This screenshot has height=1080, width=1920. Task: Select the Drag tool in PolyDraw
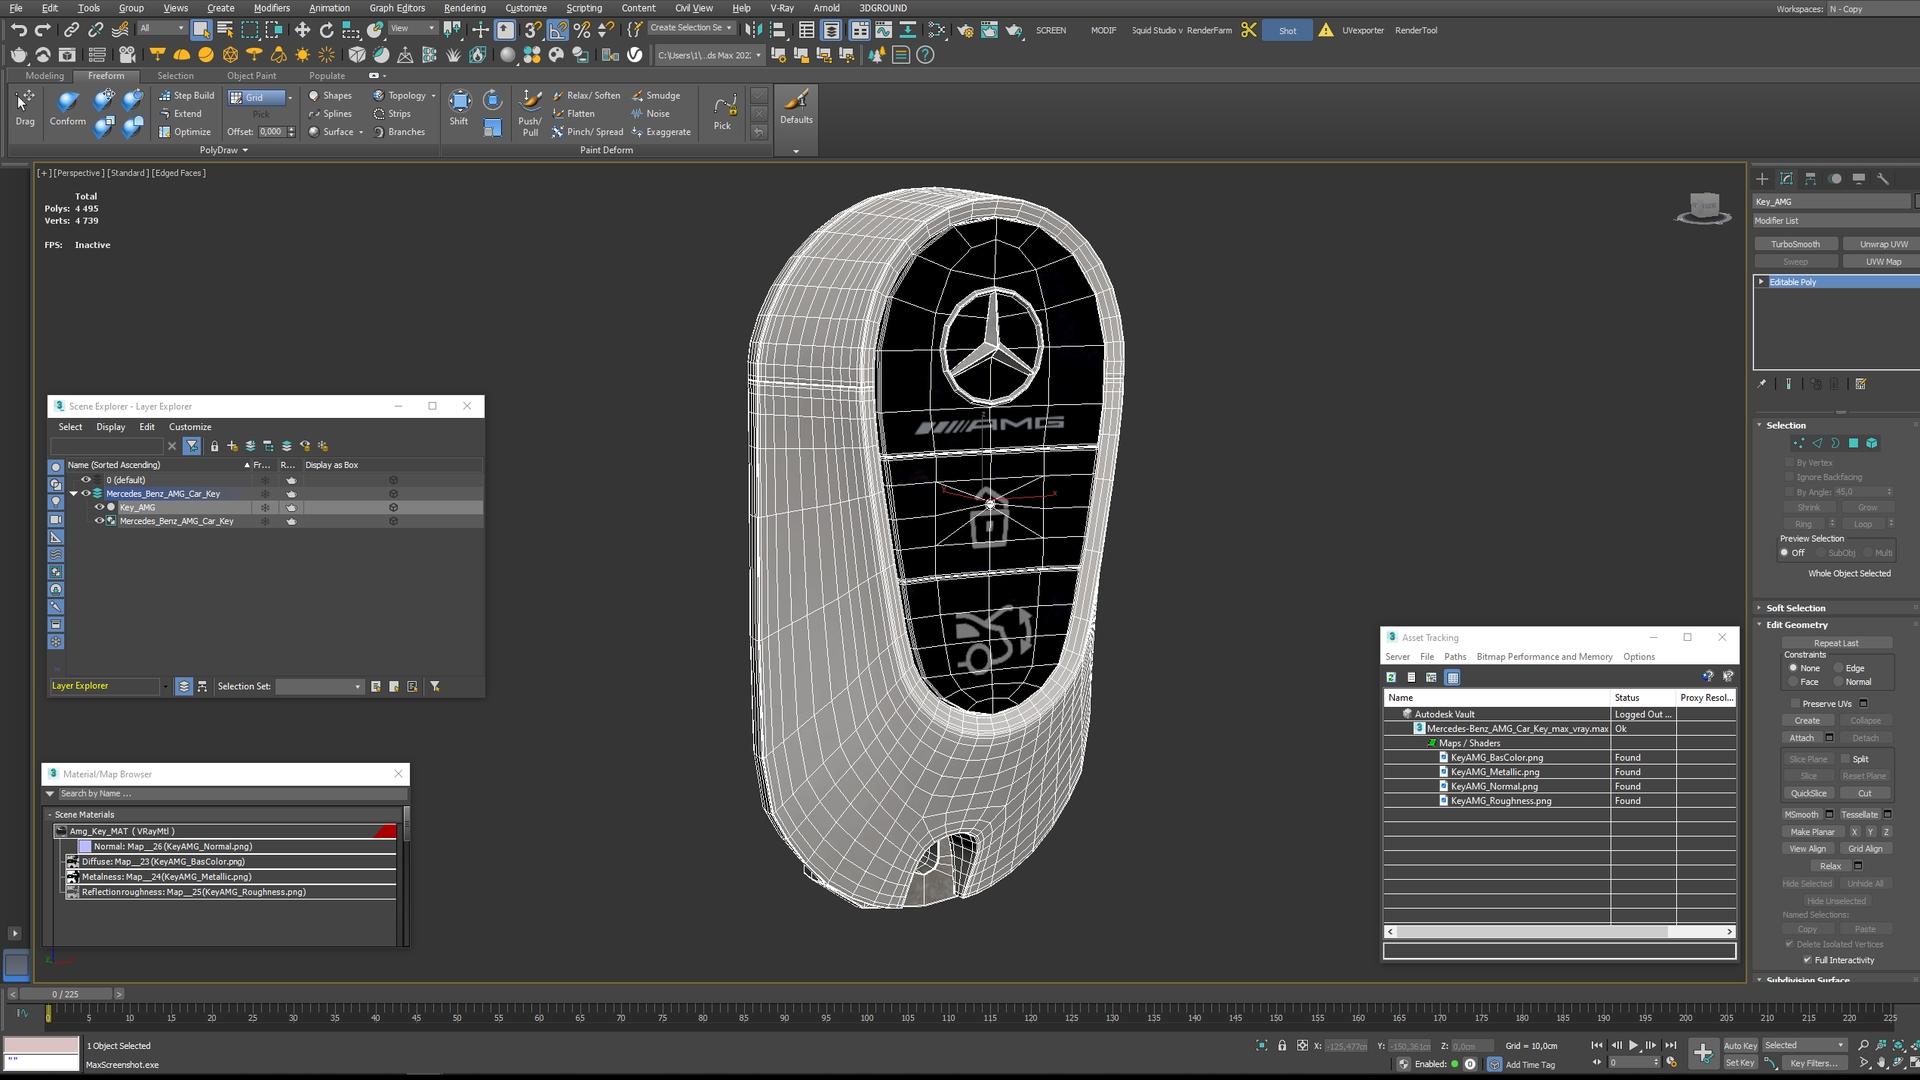[x=25, y=108]
